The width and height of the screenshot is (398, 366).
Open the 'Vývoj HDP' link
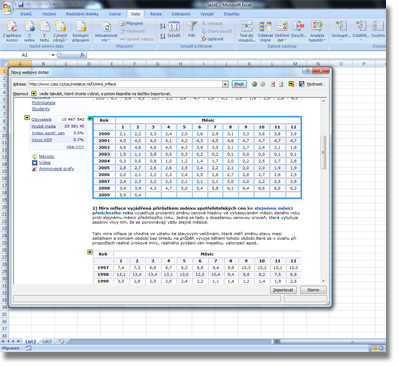pos(42,140)
